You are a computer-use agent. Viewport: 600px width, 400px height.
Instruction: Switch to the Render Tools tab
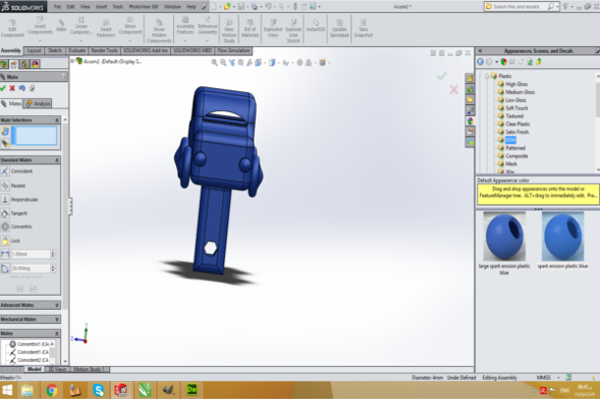[104, 51]
